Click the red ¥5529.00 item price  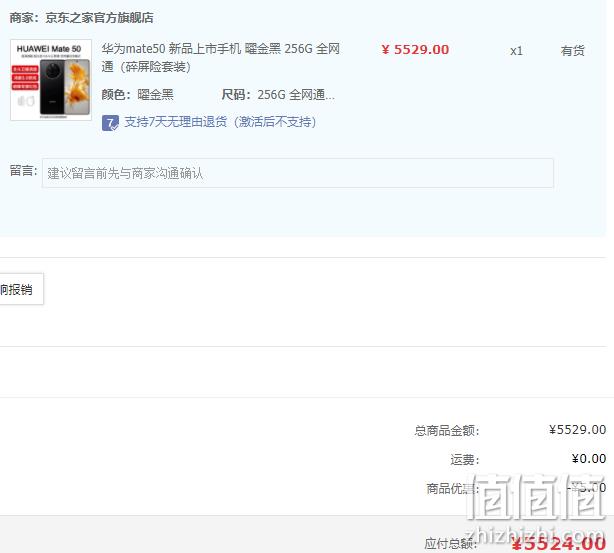tap(415, 50)
